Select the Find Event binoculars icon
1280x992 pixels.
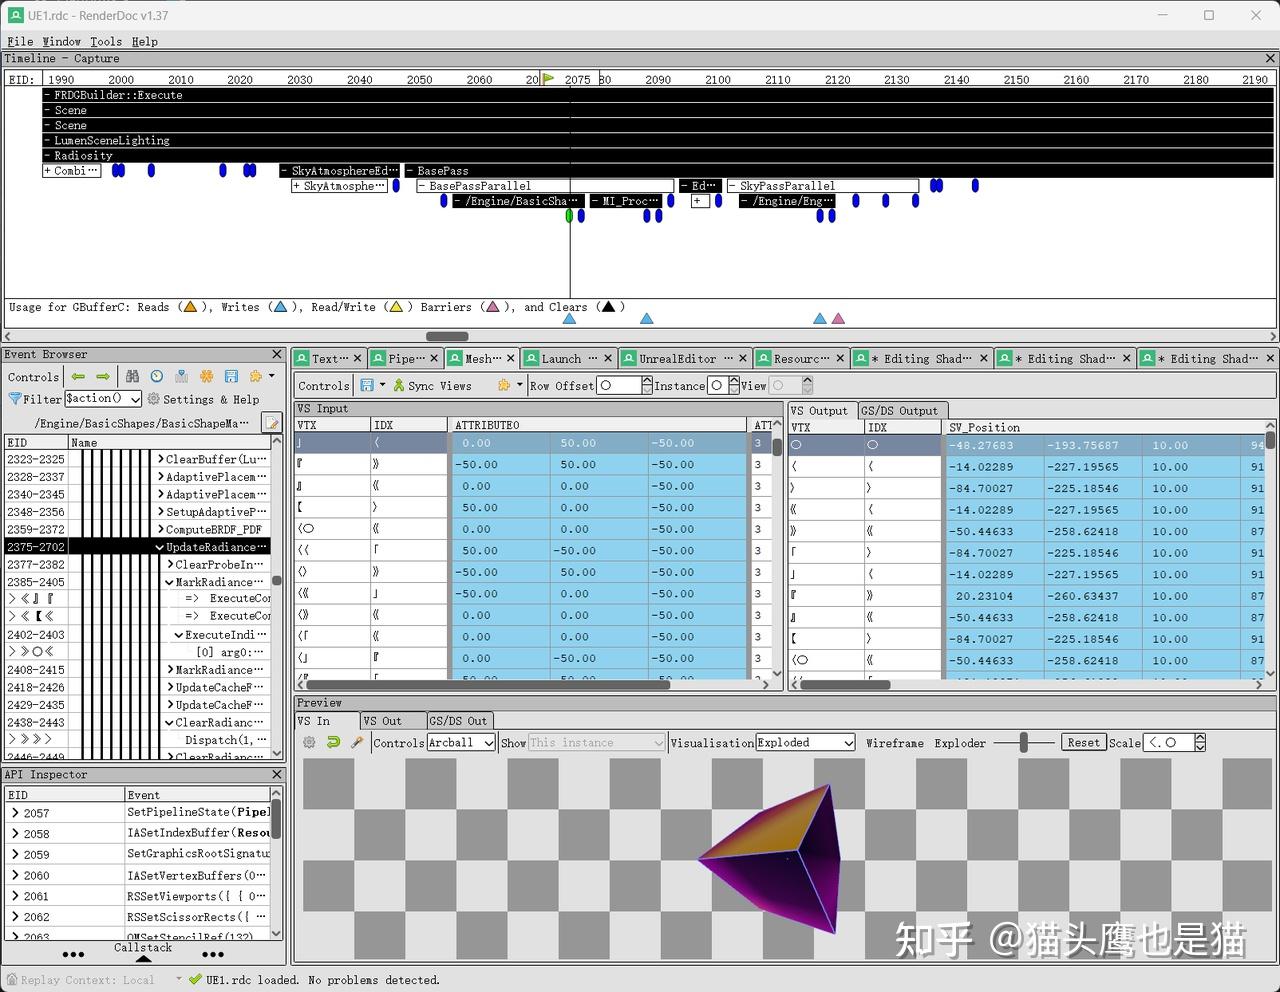pyautogui.click(x=132, y=377)
